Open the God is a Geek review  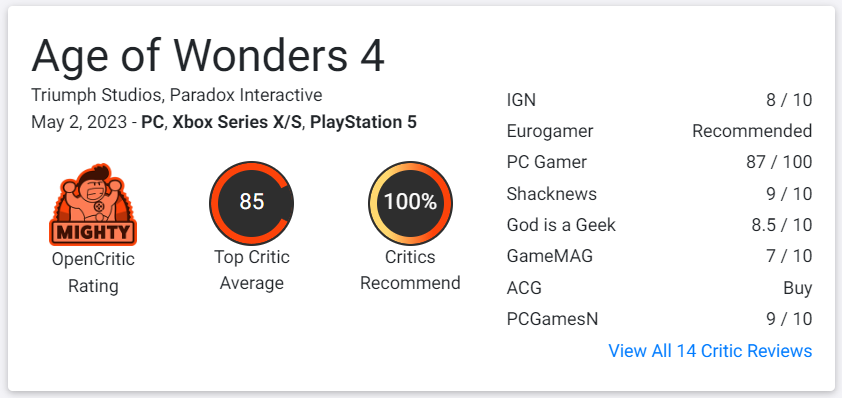click(659, 225)
